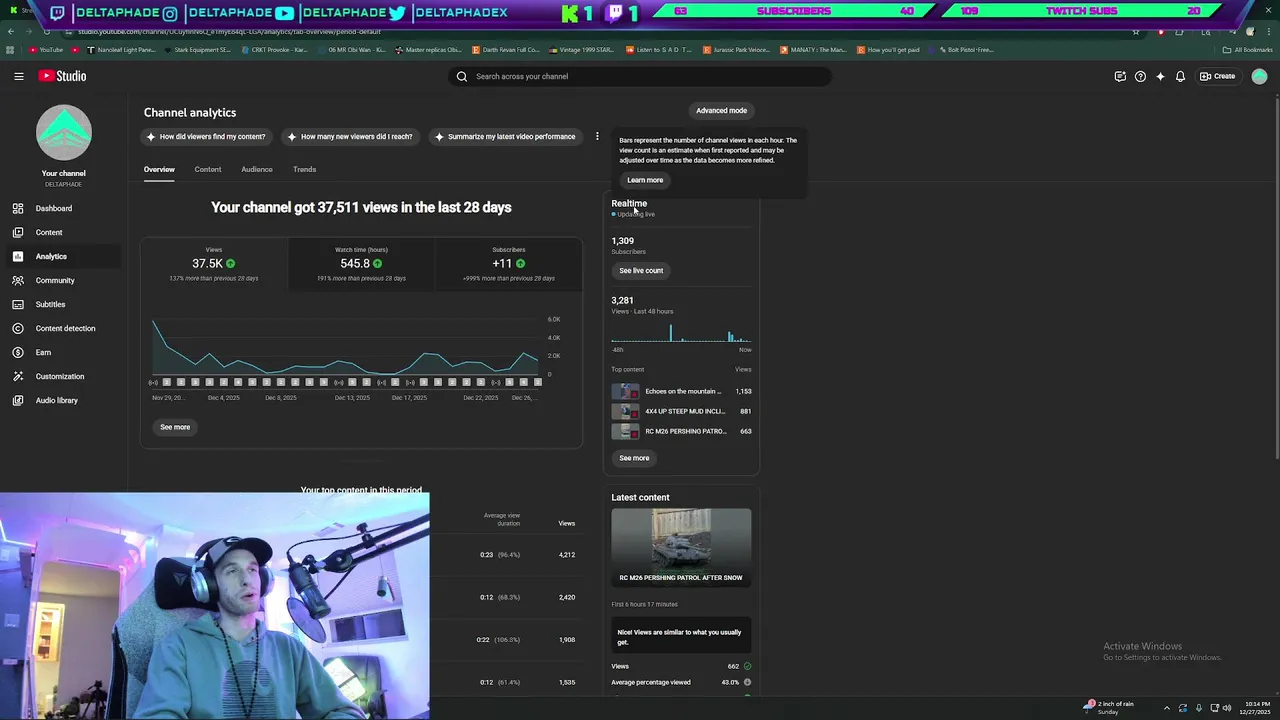Open 'Echoes on the mountain' top content row
Screen dimensions: 1280x720
click(681, 391)
